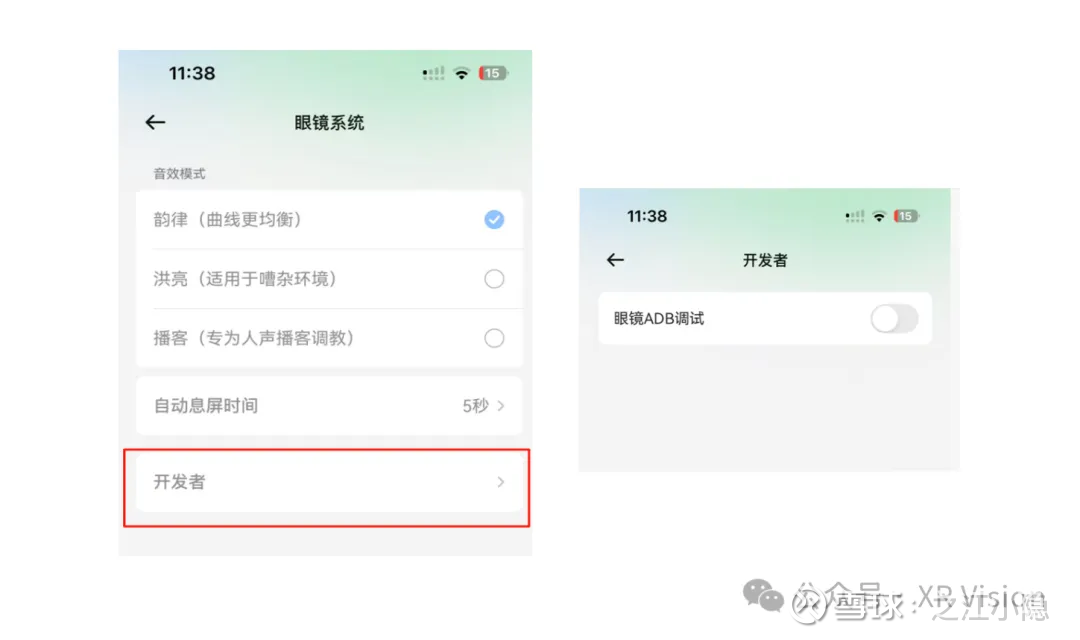Open the 自动息屏时间 chevron
The height and width of the screenshot is (640, 1080).
(x=501, y=406)
